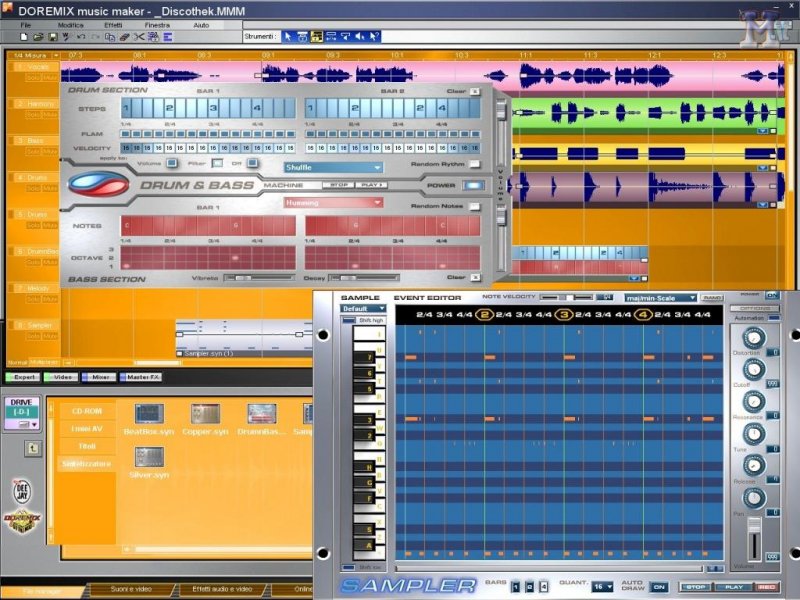The height and width of the screenshot is (600, 800).
Task: Click the copy icon in the toolbar
Action: 110,36
